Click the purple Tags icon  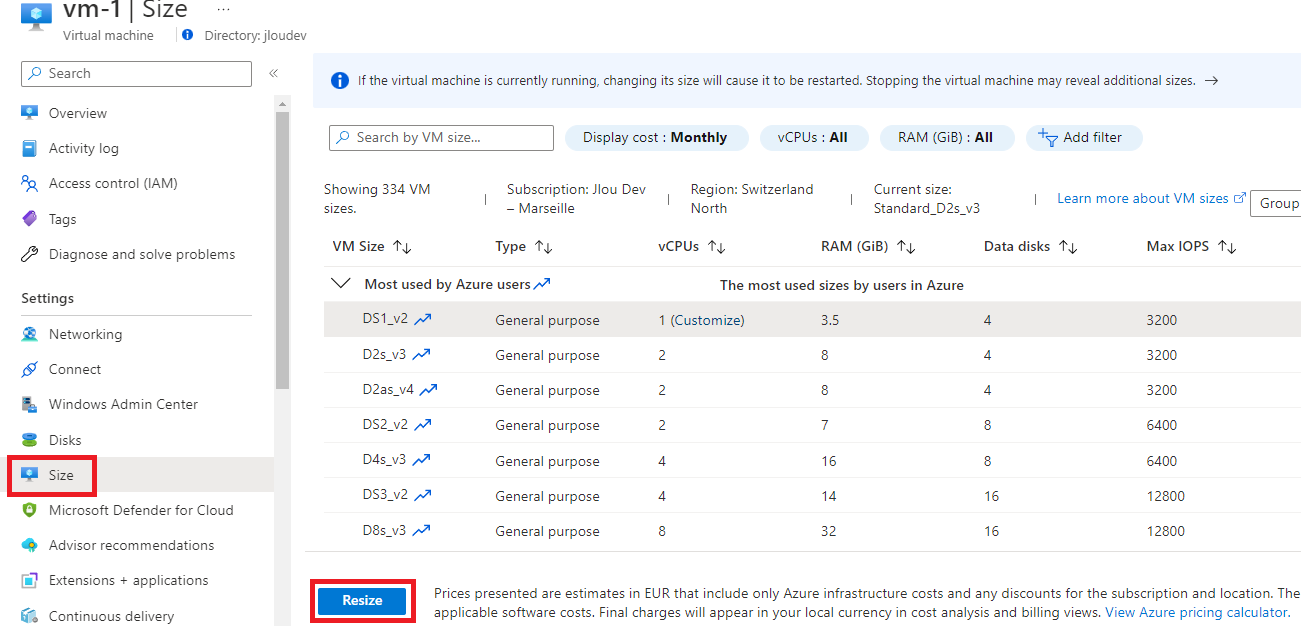click(30, 219)
